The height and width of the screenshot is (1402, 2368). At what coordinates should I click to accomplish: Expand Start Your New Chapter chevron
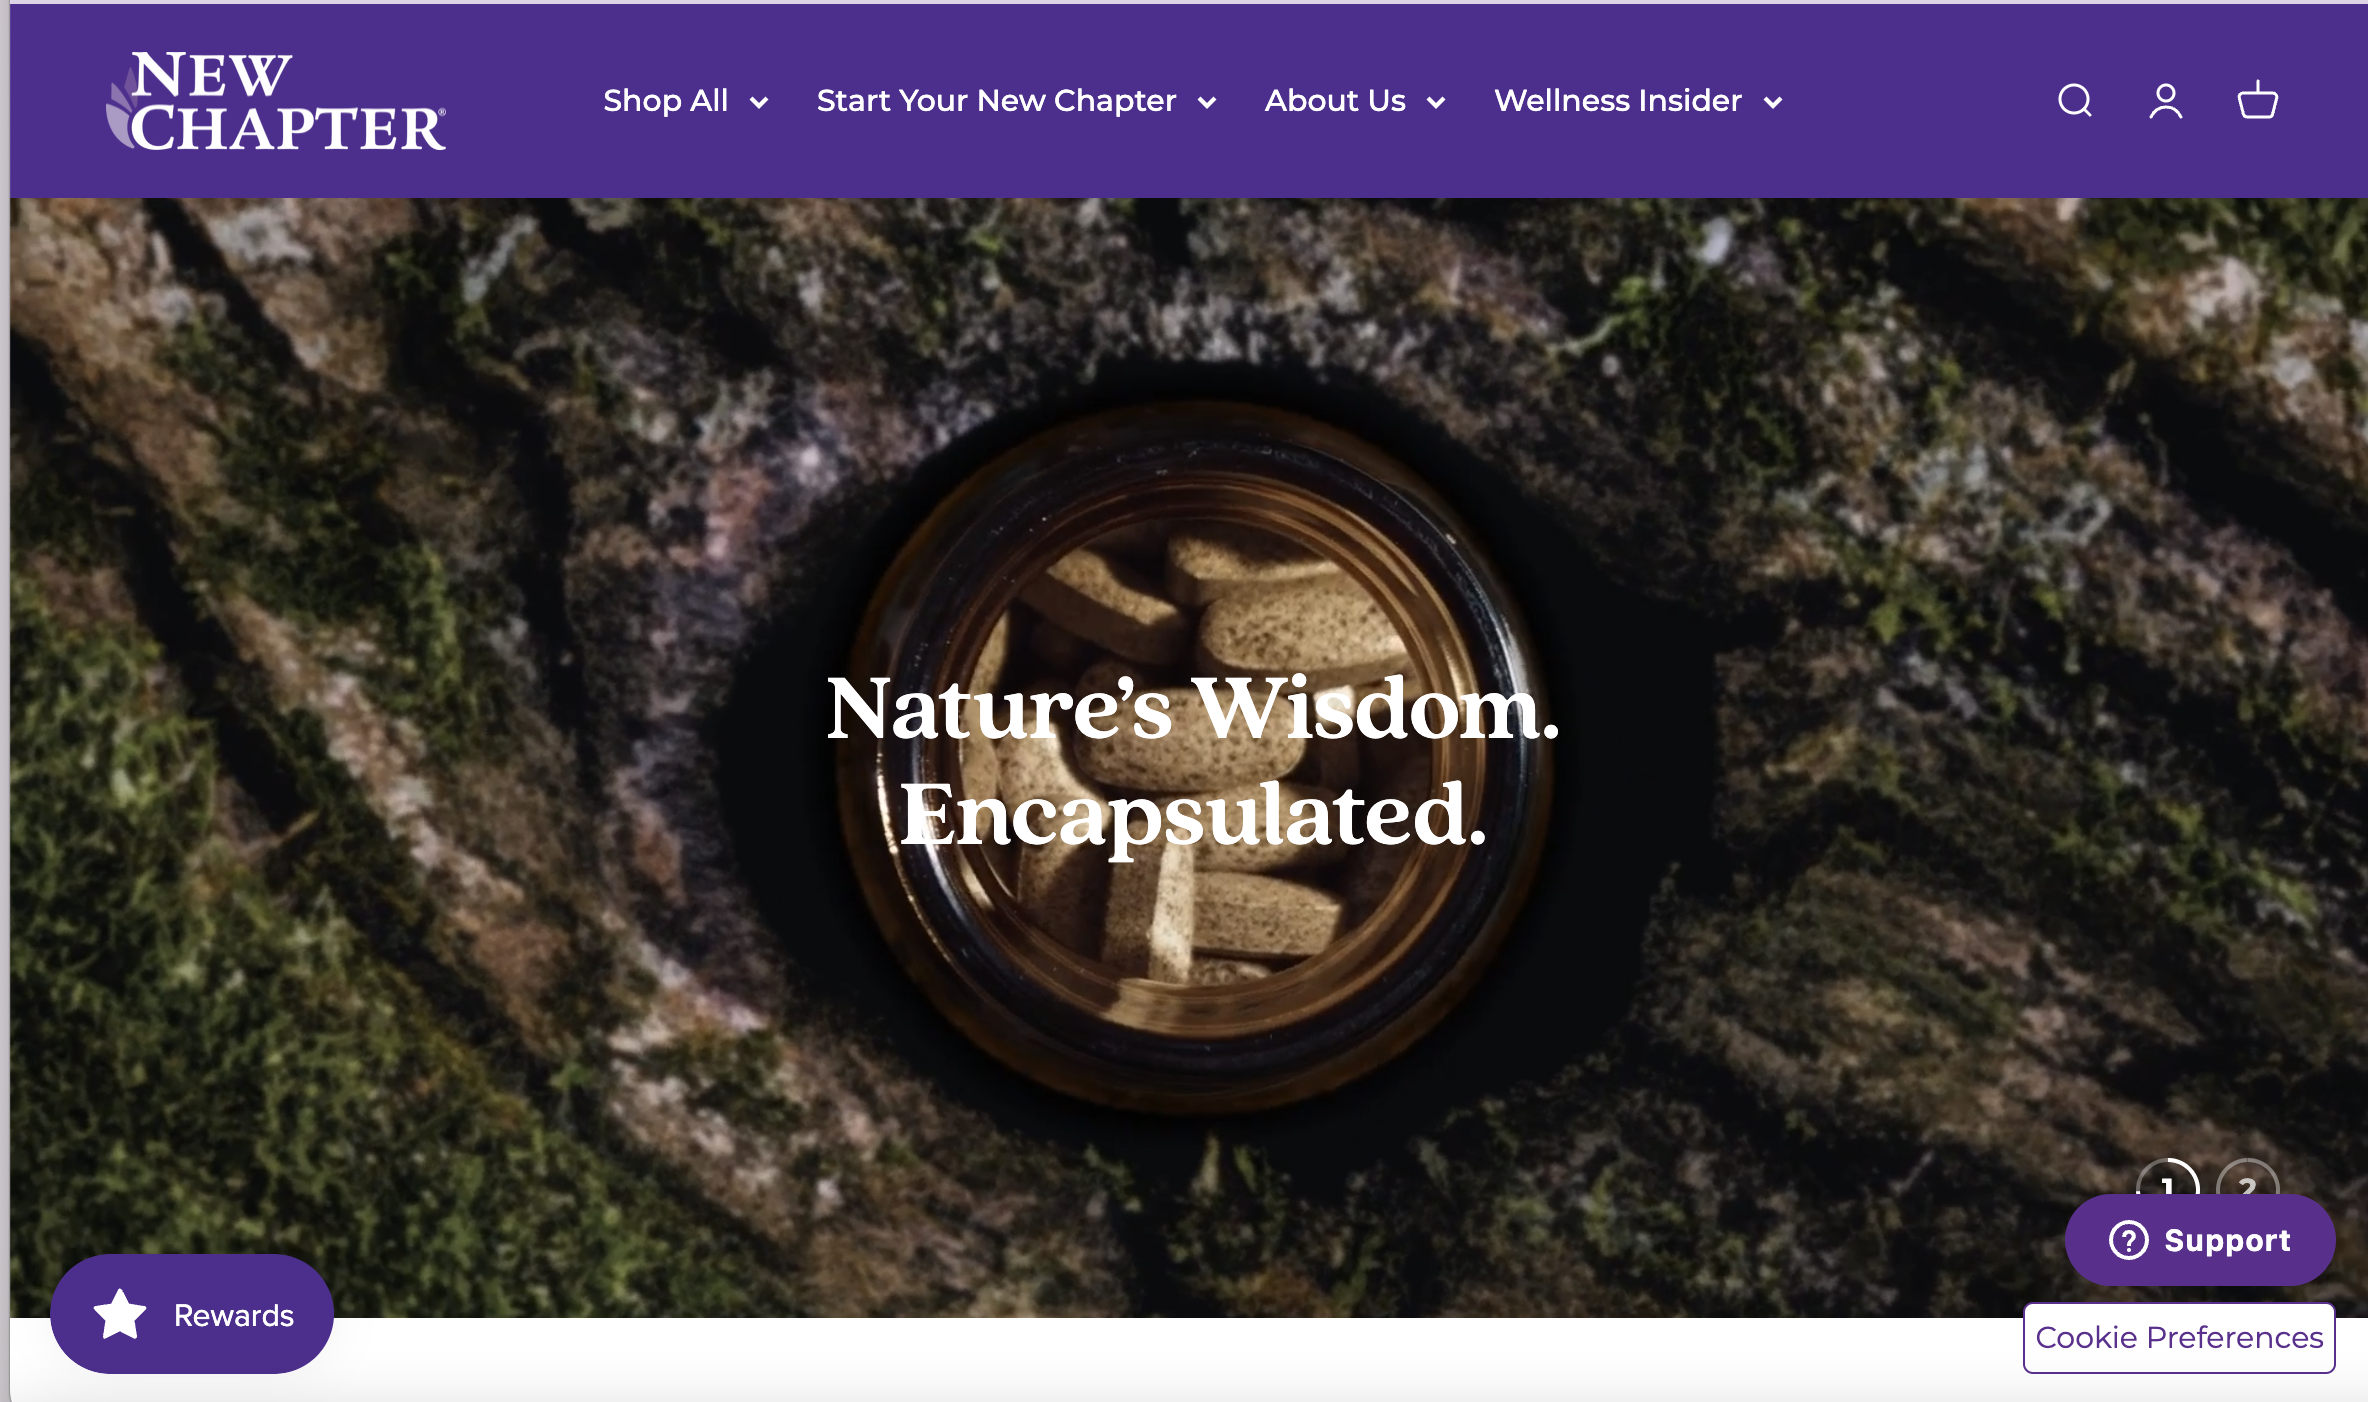point(1207,102)
